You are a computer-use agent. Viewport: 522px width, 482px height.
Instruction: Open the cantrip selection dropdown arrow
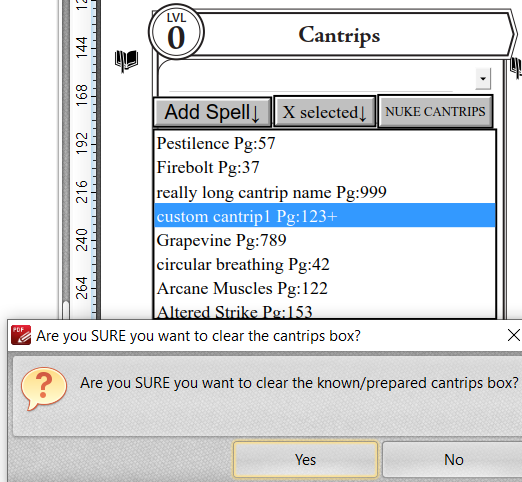483,79
